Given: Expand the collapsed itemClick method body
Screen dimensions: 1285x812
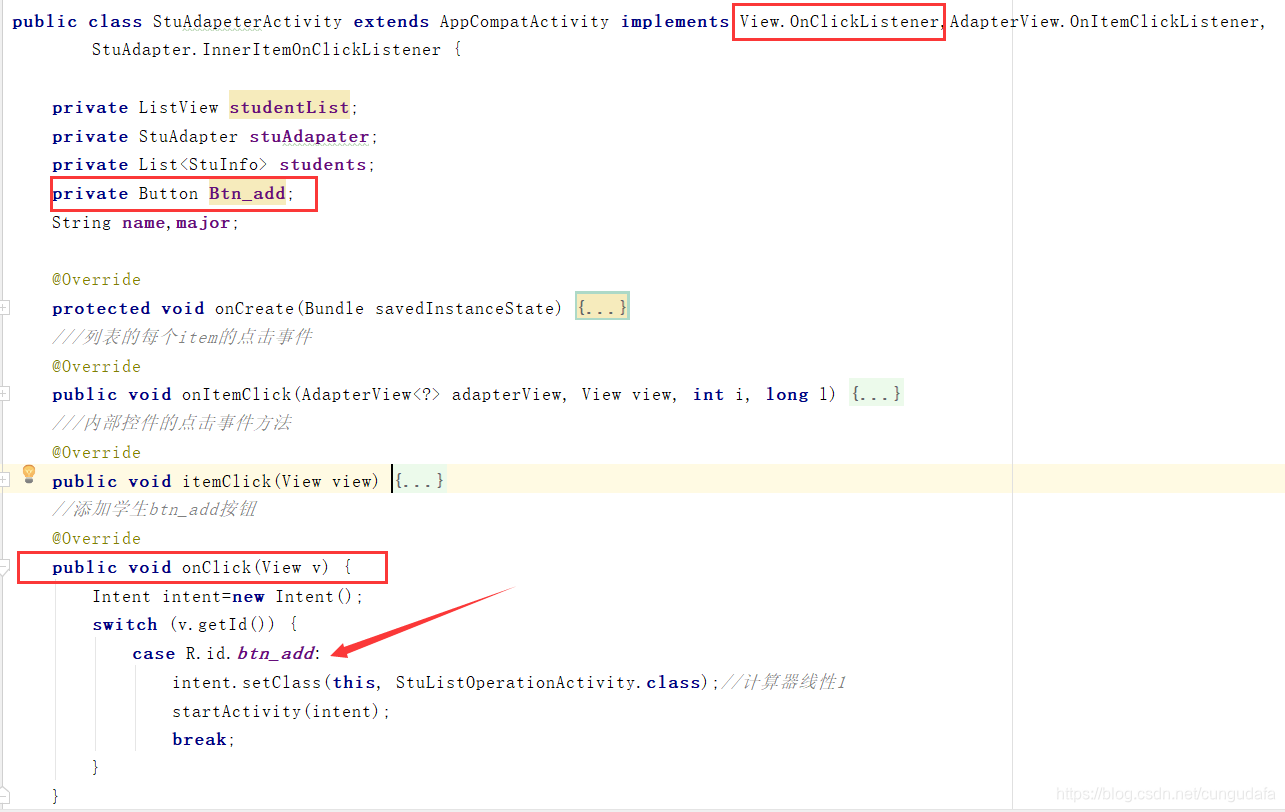Looking at the screenshot, I should (x=420, y=481).
